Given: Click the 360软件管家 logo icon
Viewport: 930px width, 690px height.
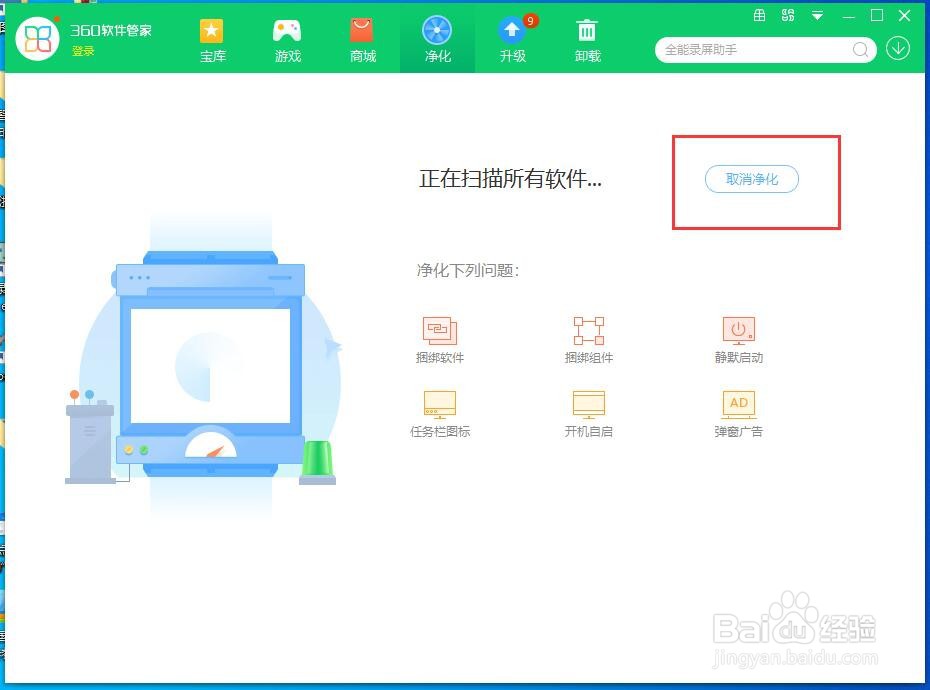Looking at the screenshot, I should coord(37,39).
